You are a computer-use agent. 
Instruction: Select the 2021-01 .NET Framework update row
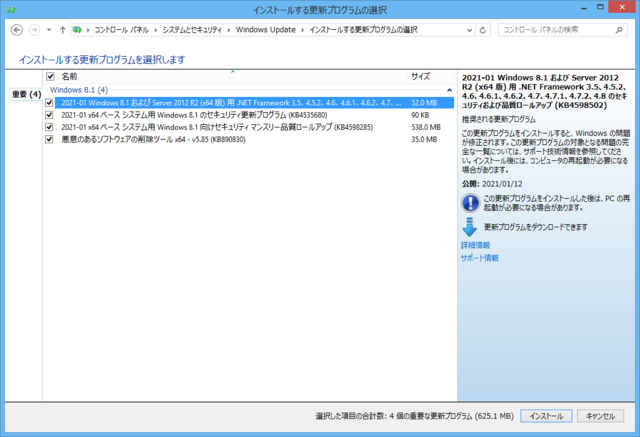pos(254,103)
